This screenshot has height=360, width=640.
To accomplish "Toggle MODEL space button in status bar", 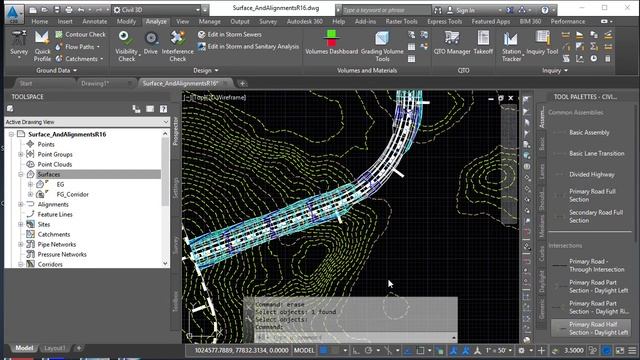I will 304,350.
